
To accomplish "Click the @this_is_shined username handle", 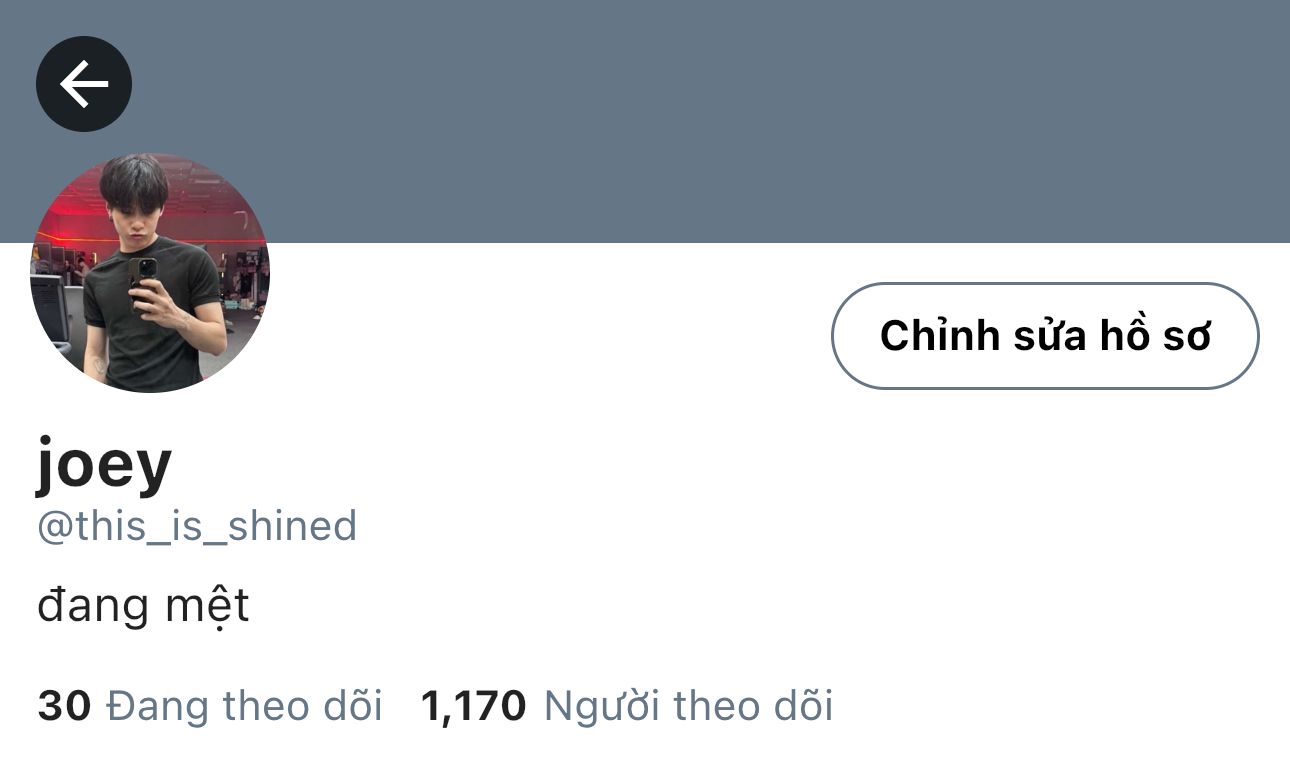I will click(x=197, y=526).
